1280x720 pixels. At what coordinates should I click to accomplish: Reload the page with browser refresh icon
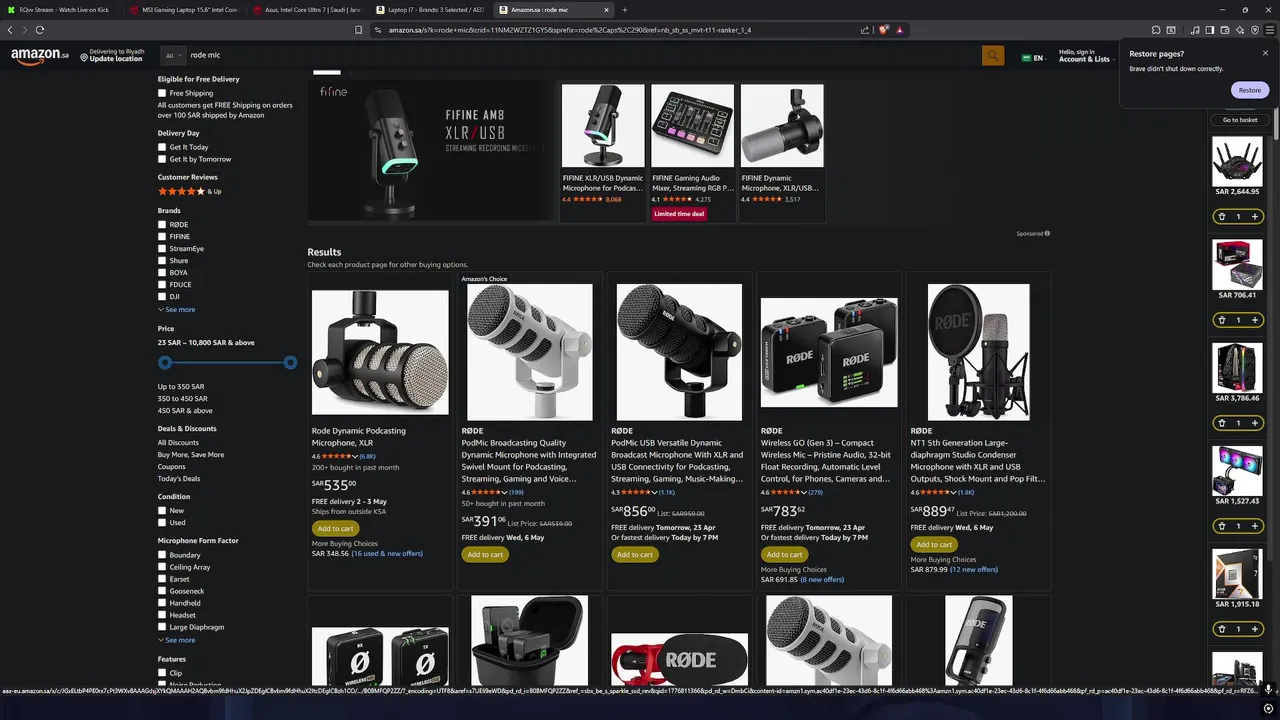40,30
